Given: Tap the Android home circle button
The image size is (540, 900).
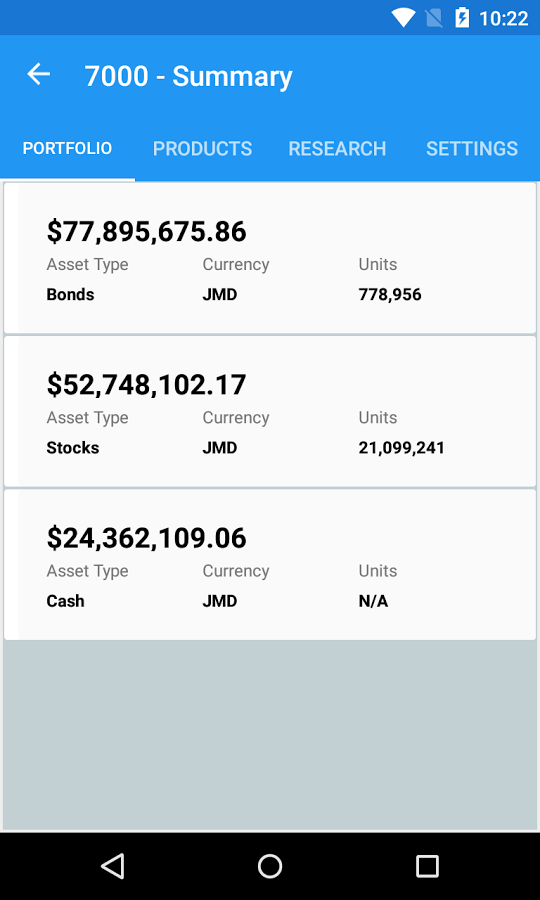Looking at the screenshot, I should pos(270,866).
